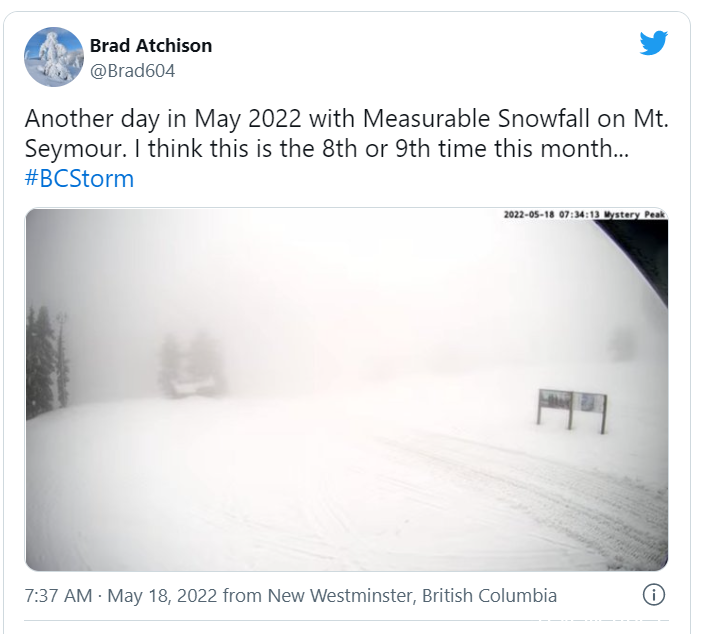This screenshot has width=722, height=634.
Task: Open the tweet info circle icon
Action: tap(653, 594)
